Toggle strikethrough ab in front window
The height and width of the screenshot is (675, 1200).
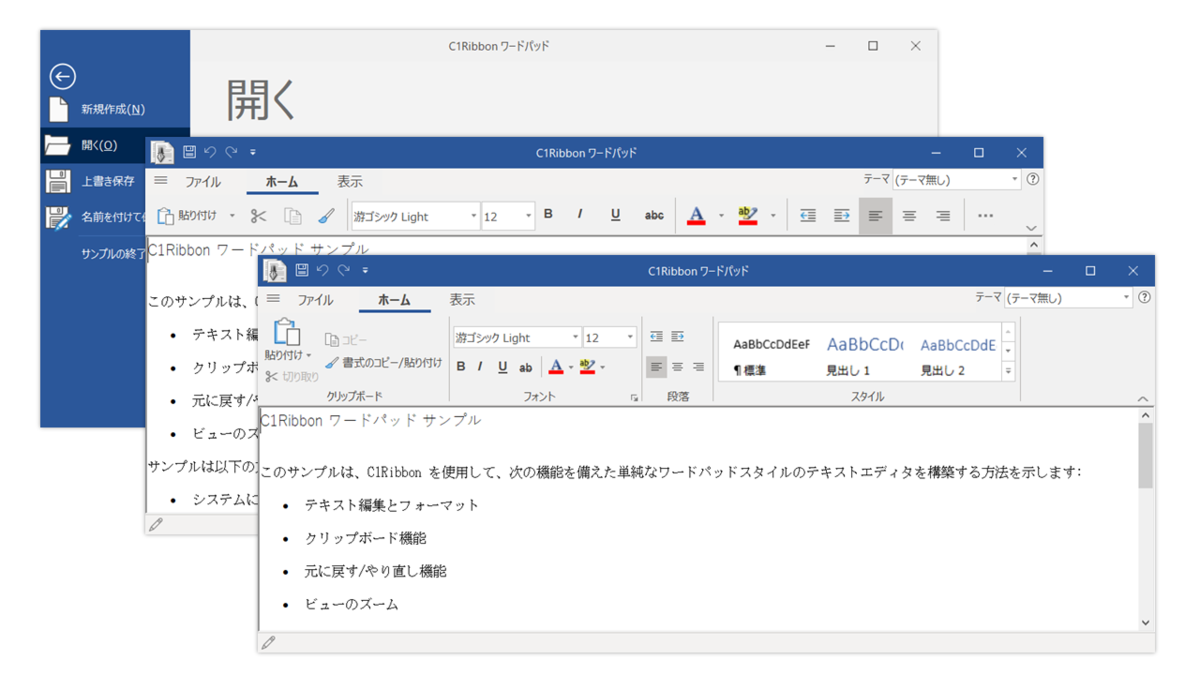526,367
